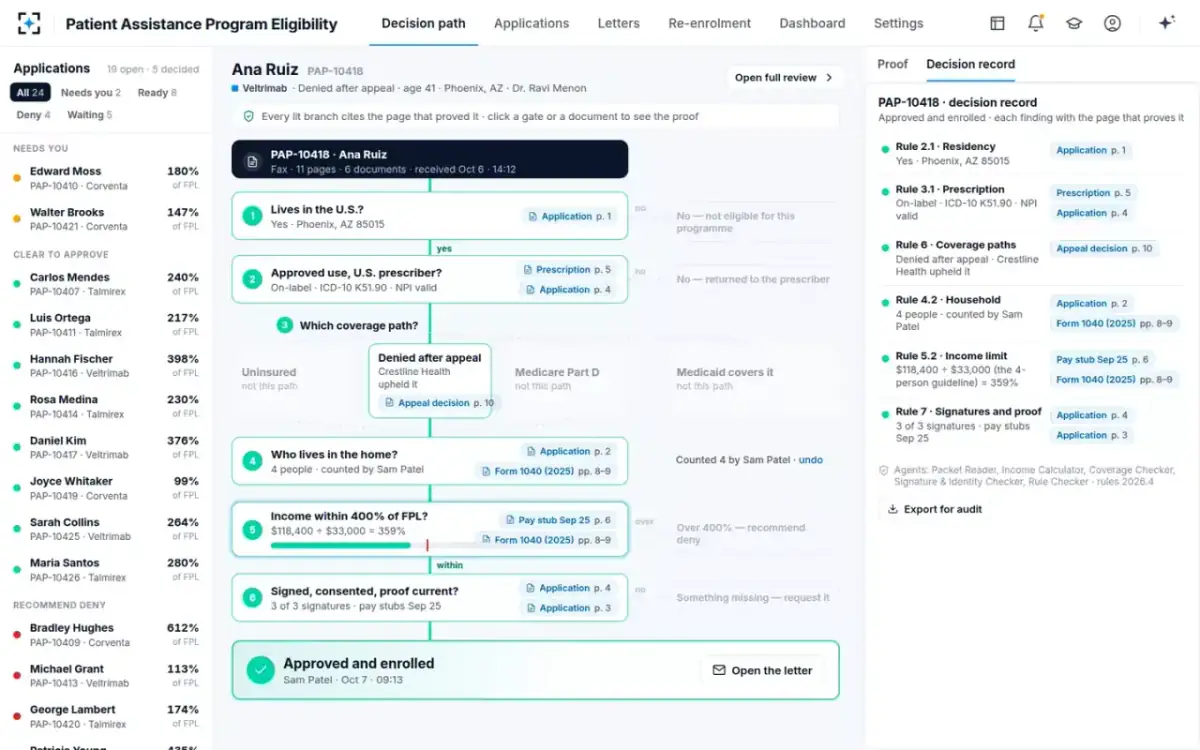Click Rule 4.2 Household entry

point(1030,313)
